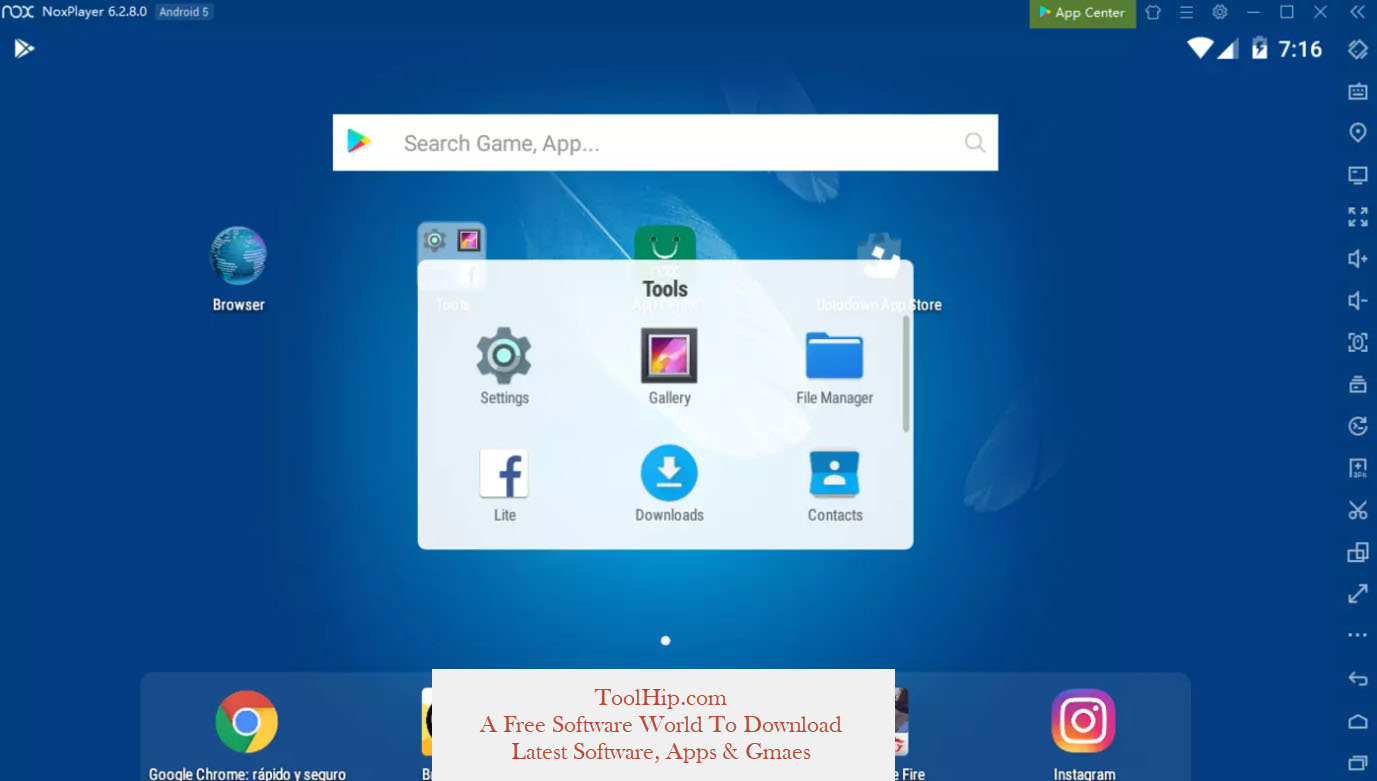The image size is (1377, 781).
Task: Launch the Browser app on home screen
Action: pos(238,256)
